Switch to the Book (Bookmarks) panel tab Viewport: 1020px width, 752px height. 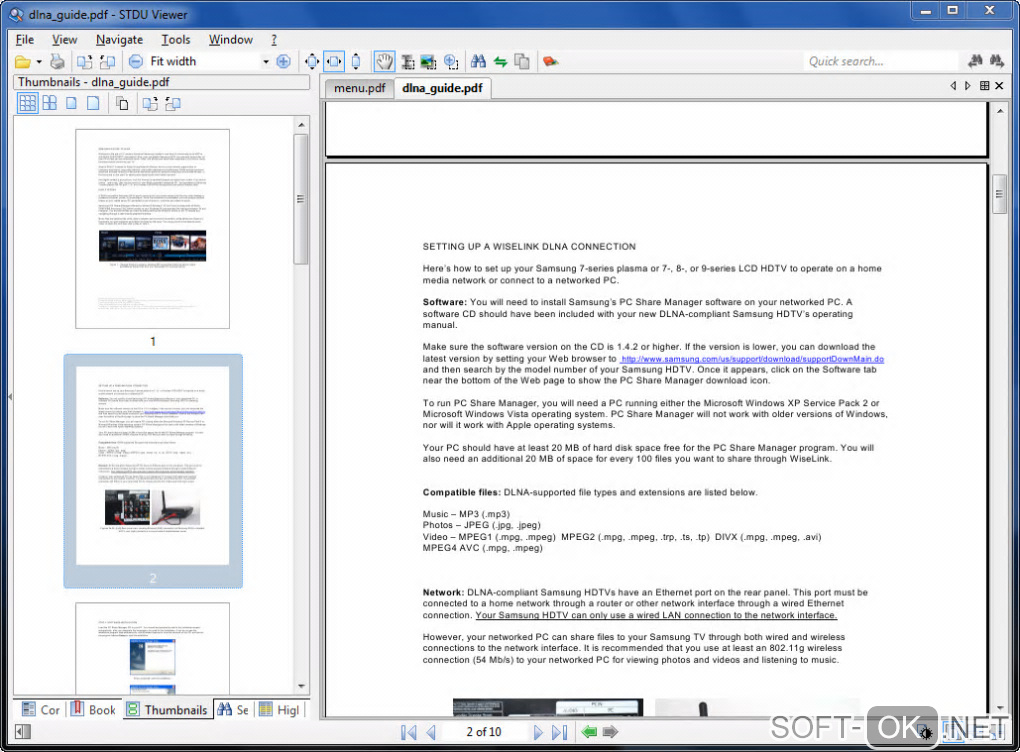(94, 710)
